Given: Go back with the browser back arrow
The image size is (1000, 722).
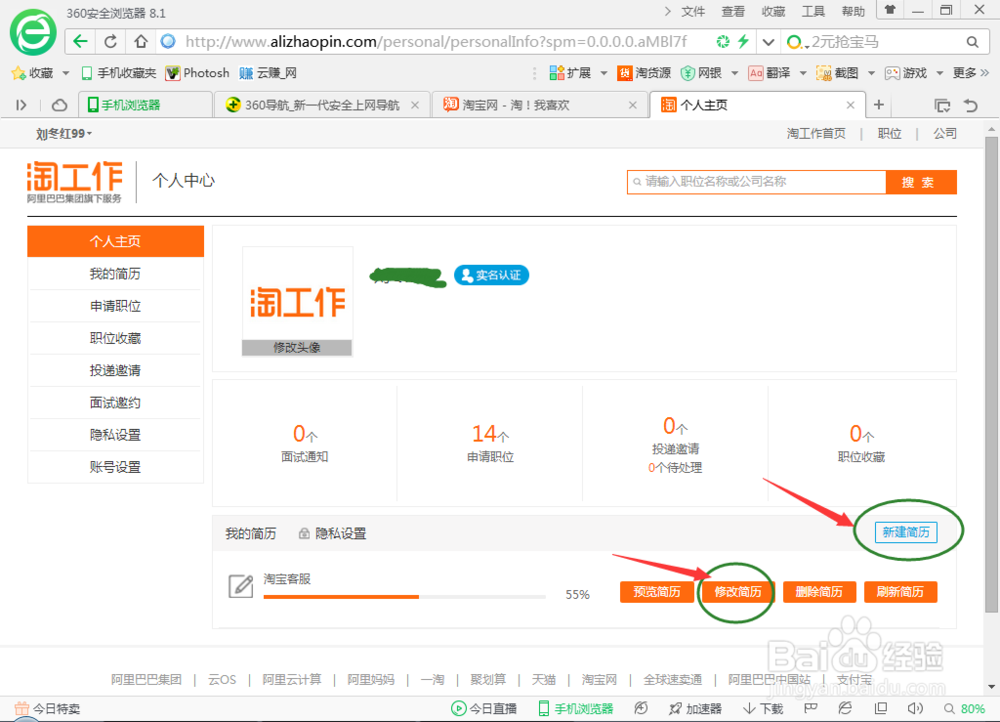Looking at the screenshot, I should 80,41.
